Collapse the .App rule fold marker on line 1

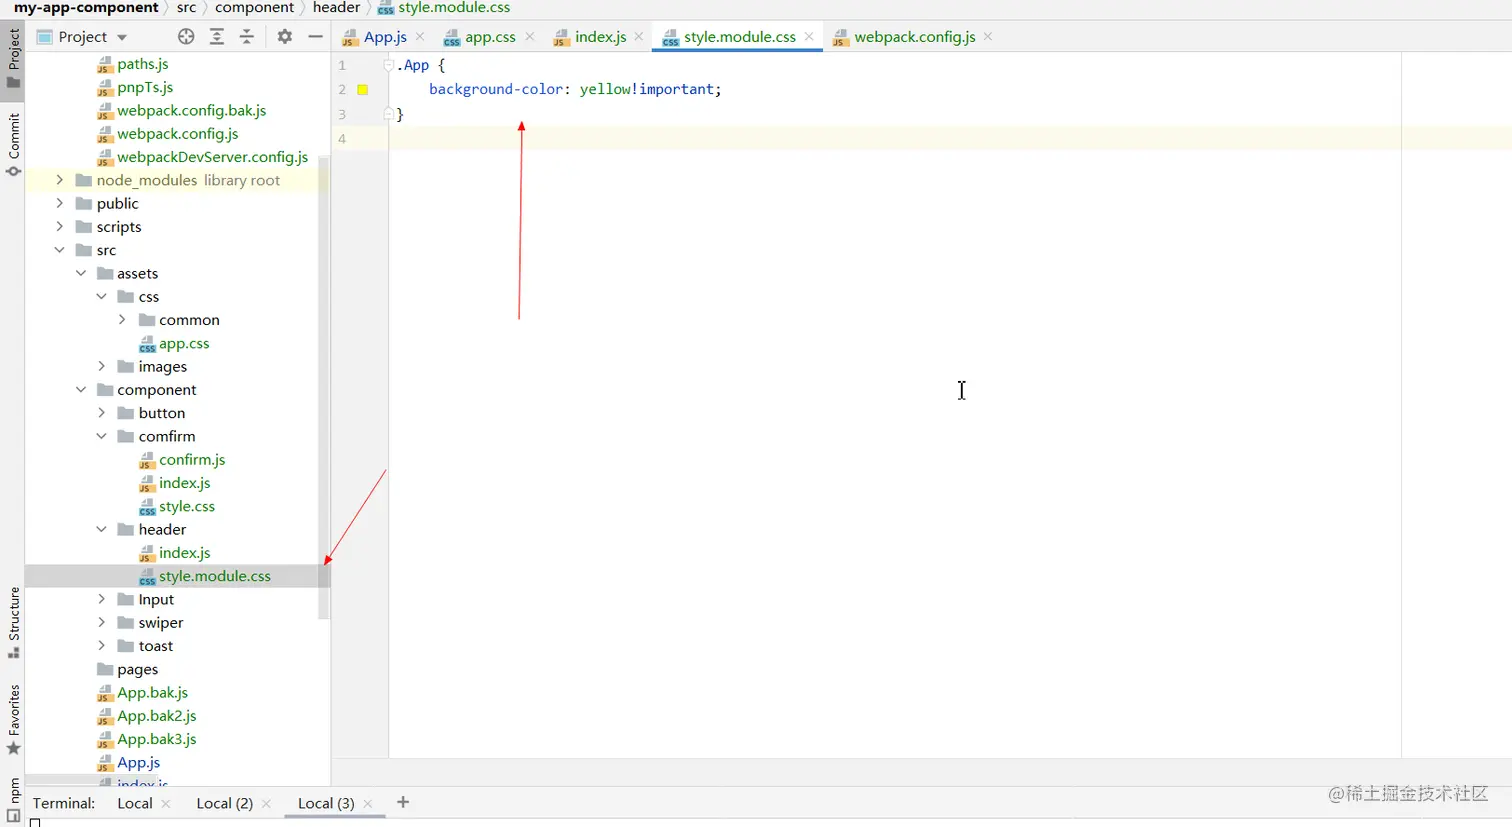tap(389, 65)
